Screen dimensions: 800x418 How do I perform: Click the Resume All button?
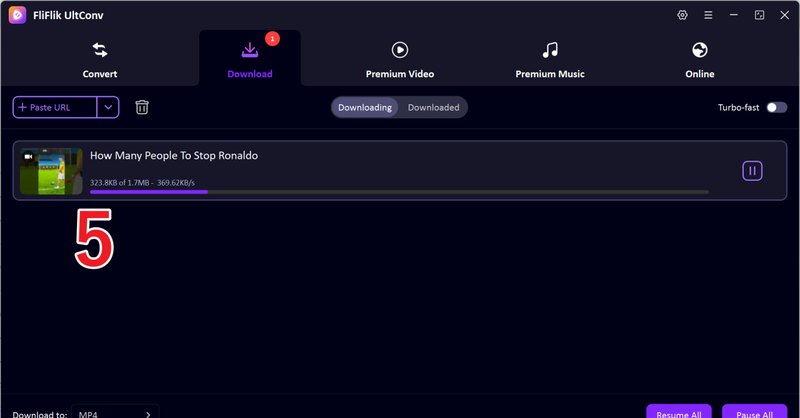679,411
